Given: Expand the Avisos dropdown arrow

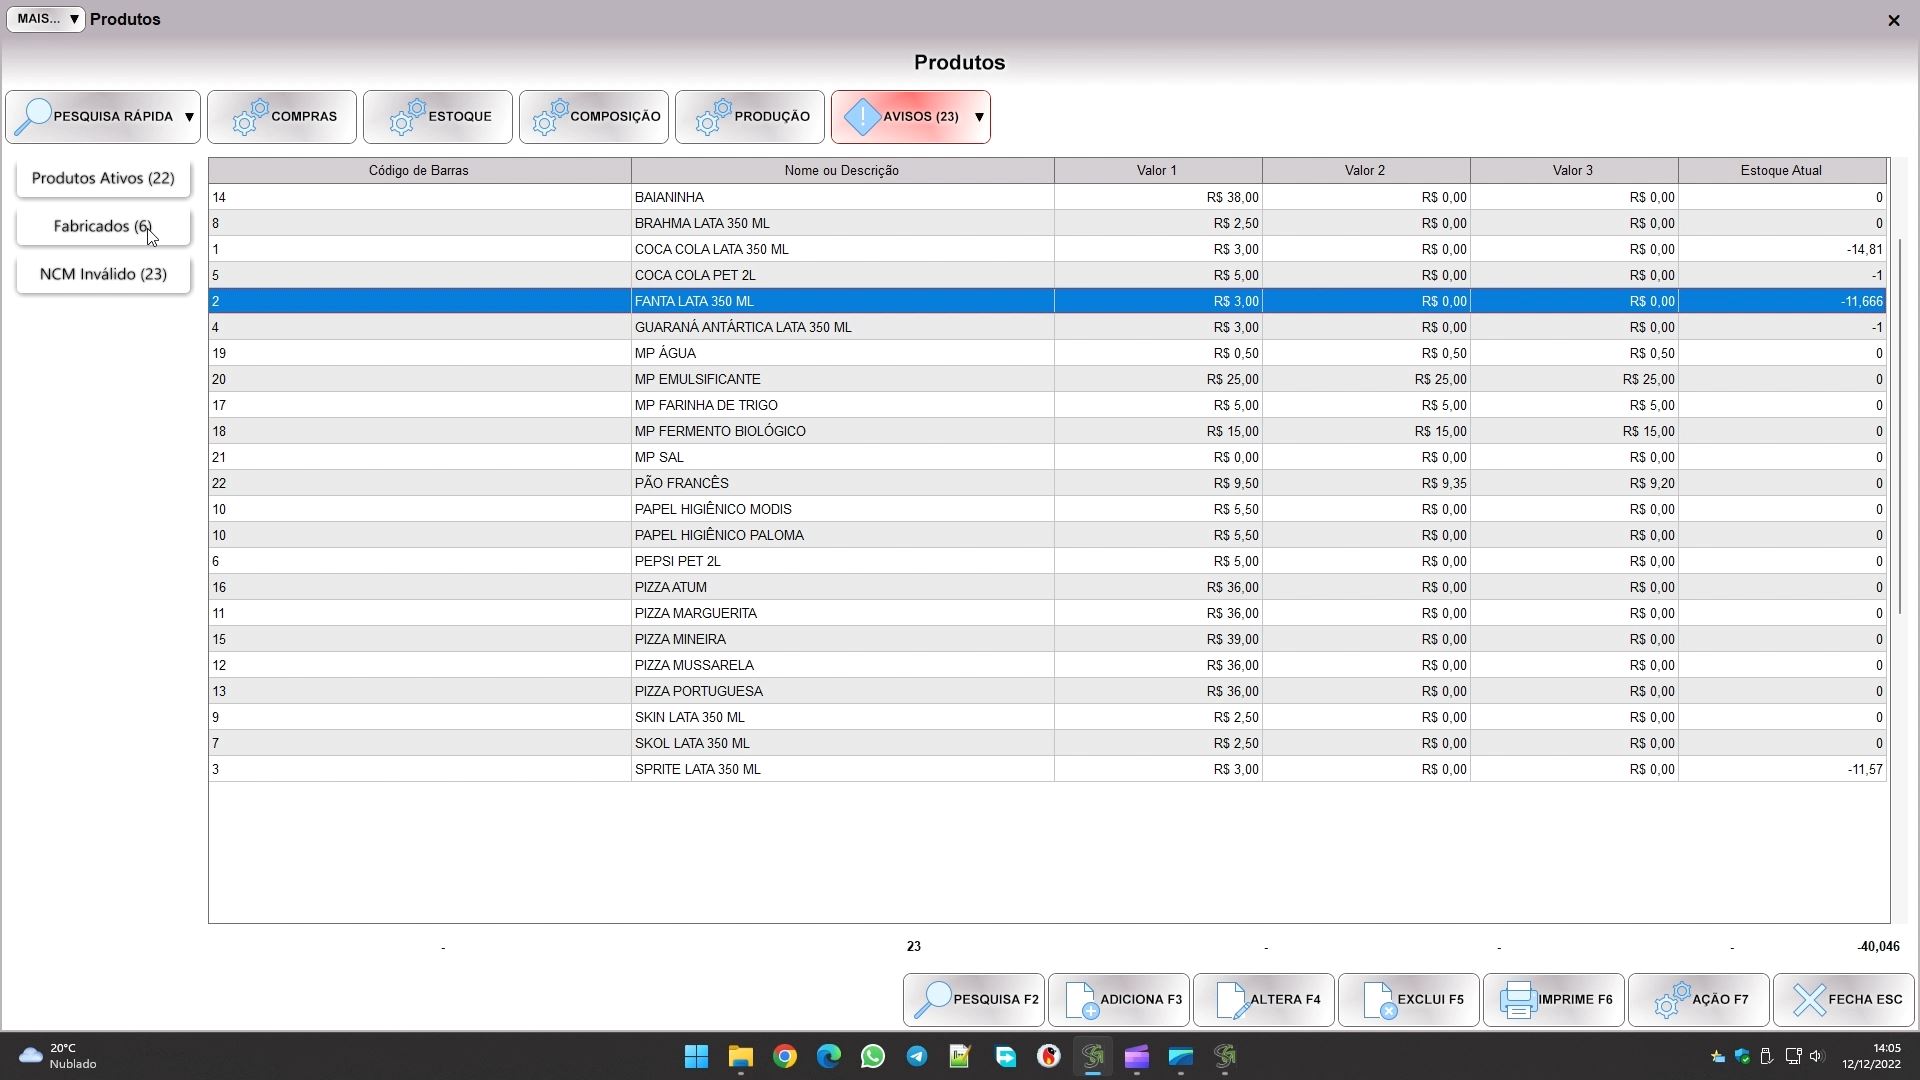Looking at the screenshot, I should click(979, 117).
